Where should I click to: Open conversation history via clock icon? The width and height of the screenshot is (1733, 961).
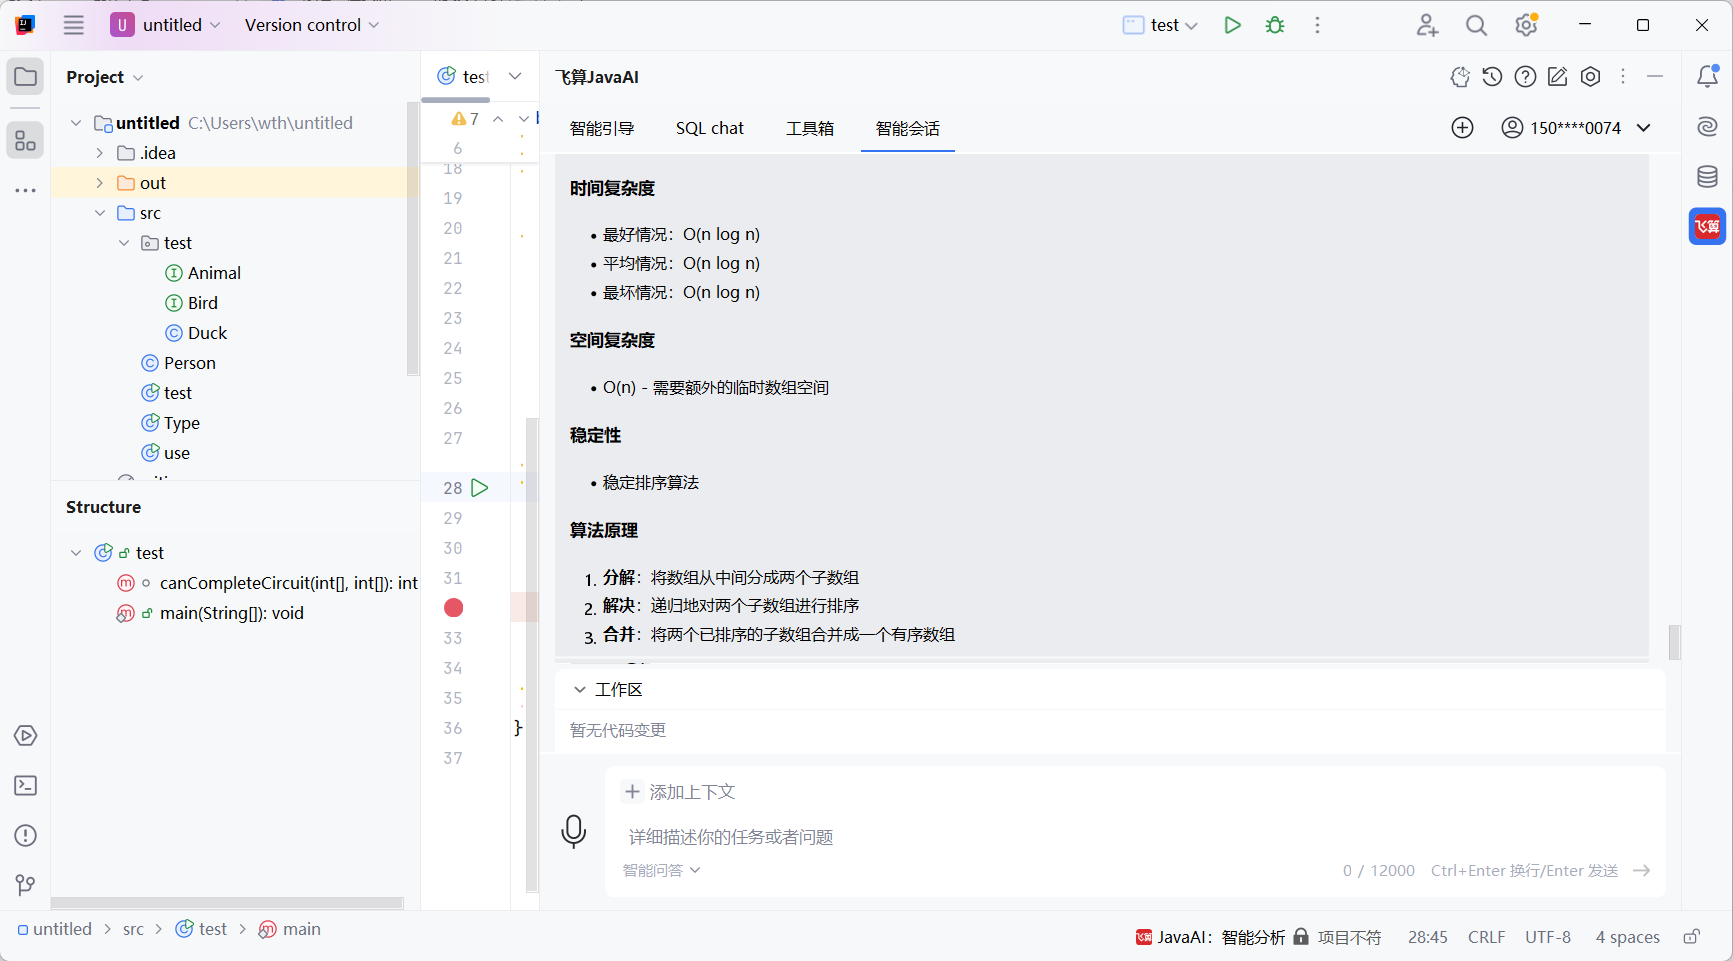point(1492,76)
